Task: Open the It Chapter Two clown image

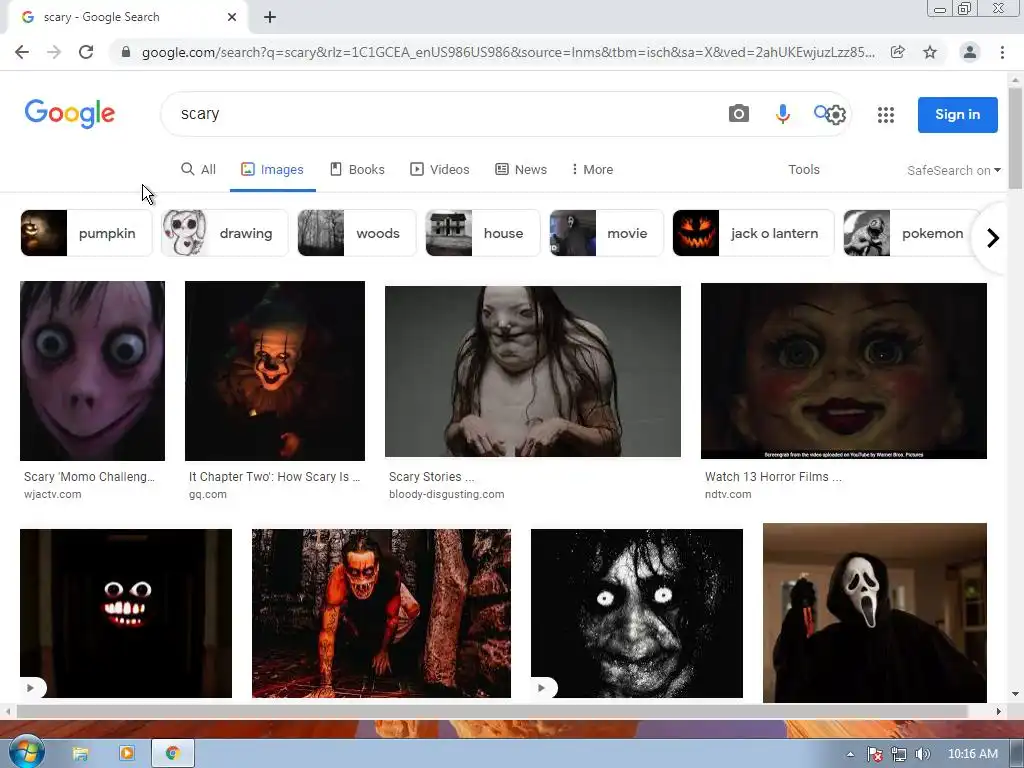Action: point(275,371)
